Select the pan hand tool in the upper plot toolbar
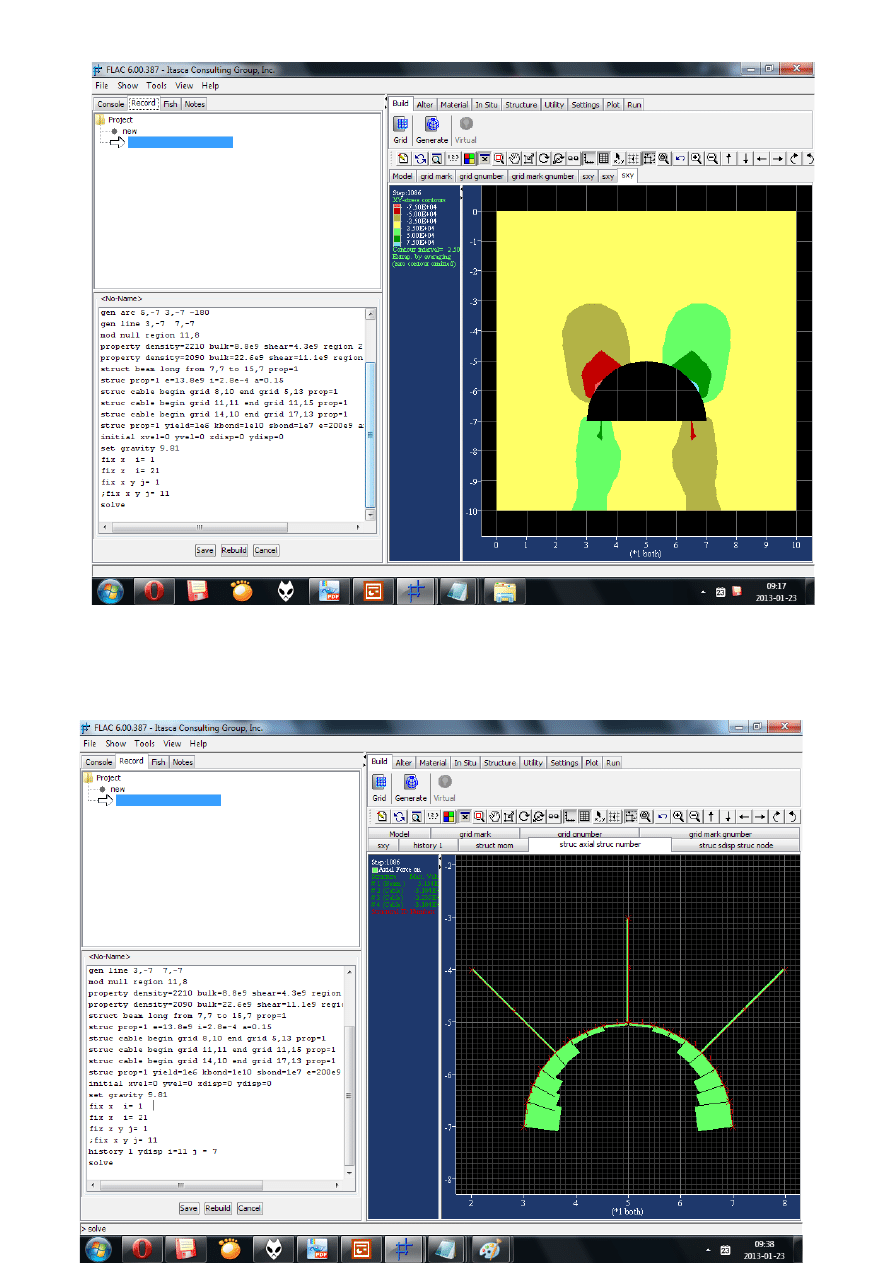The image size is (893, 1263). click(x=514, y=158)
